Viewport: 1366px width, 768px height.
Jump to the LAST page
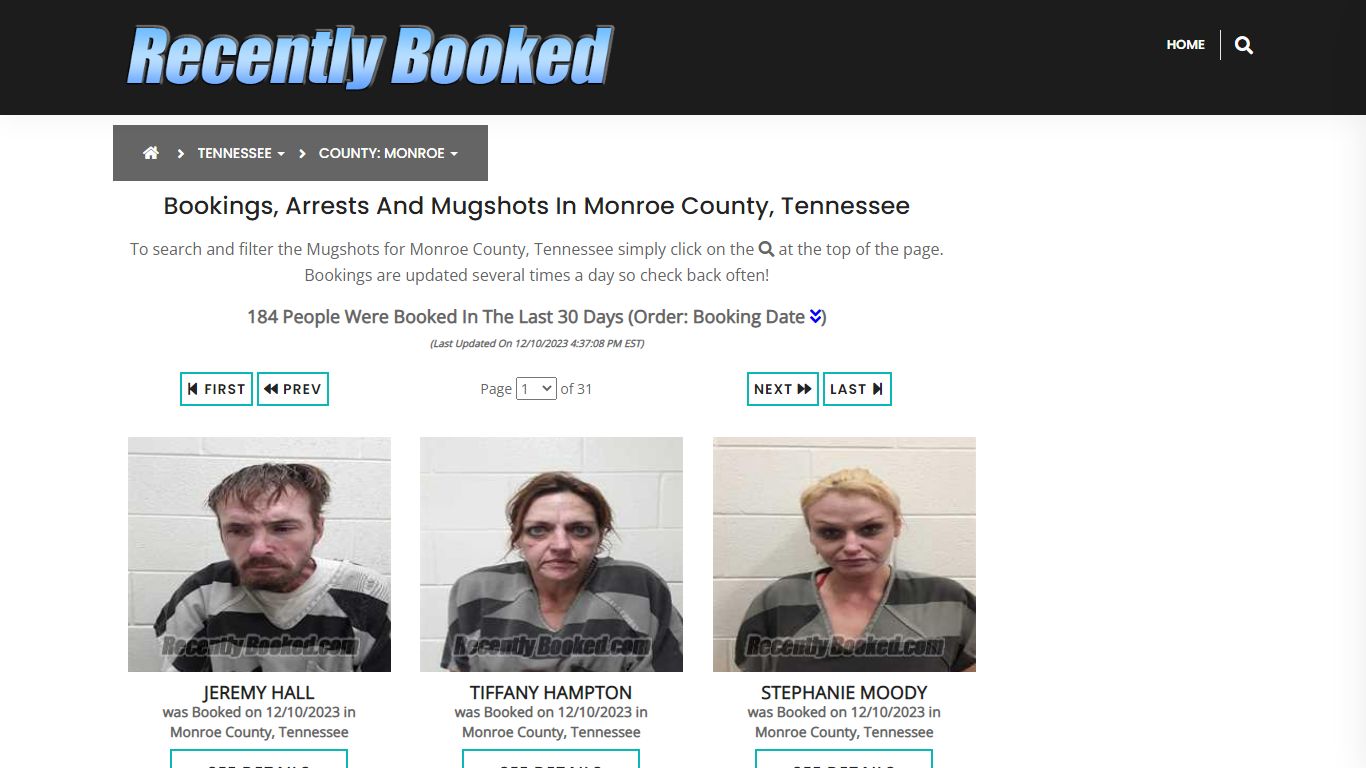[x=857, y=389]
